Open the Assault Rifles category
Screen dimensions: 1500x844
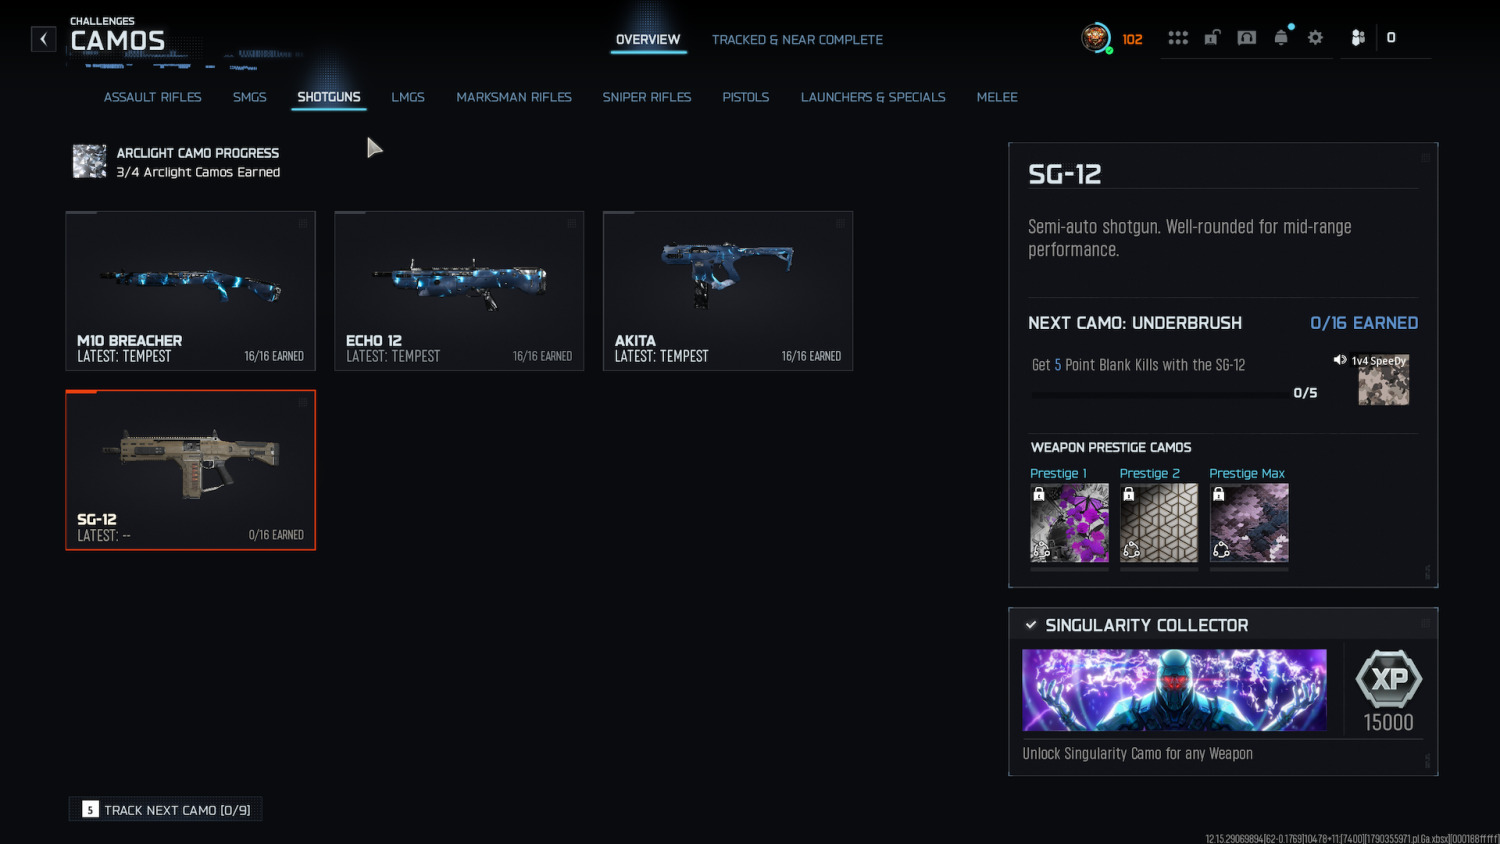click(x=153, y=97)
